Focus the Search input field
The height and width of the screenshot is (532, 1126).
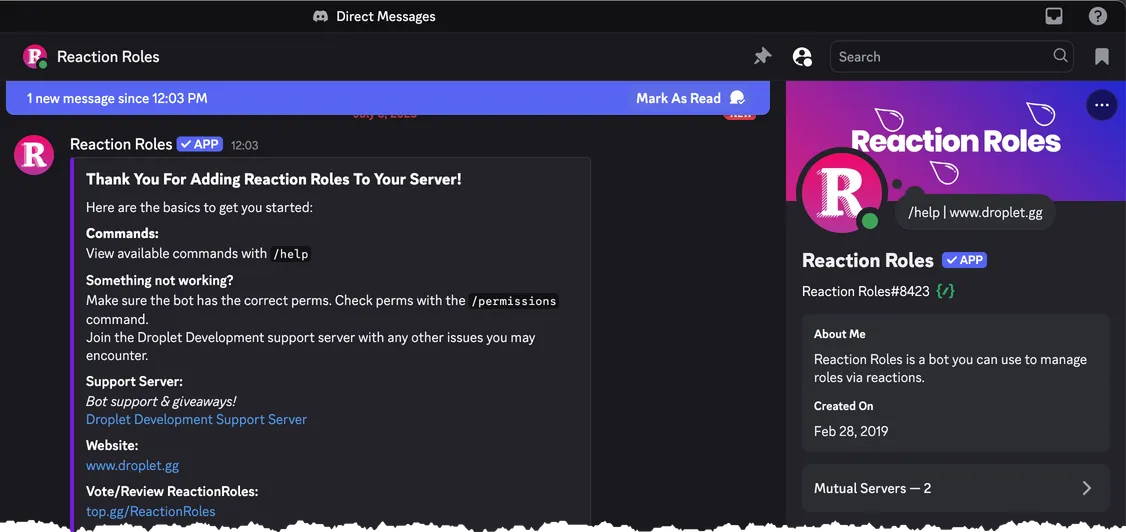[x=951, y=57]
